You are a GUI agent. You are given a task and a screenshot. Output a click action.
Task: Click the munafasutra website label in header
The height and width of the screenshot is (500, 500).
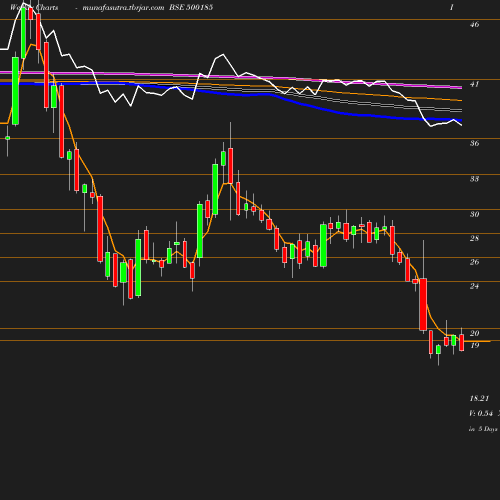[x=123, y=7]
